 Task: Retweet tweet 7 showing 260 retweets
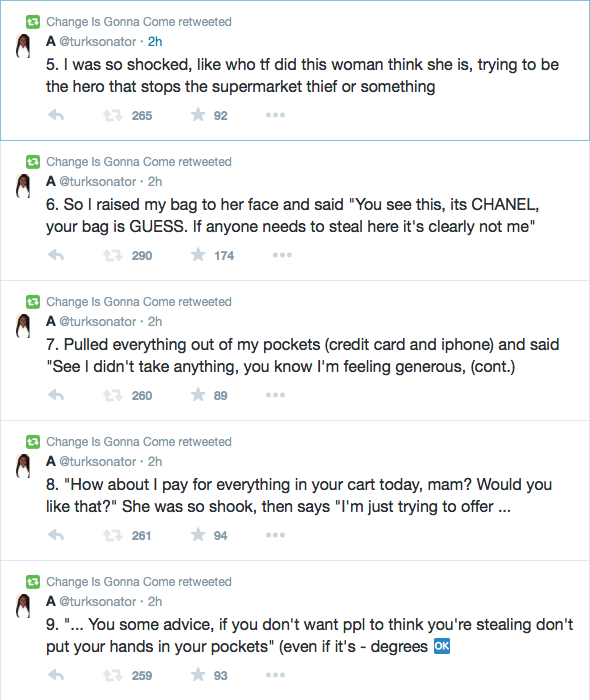tap(112, 396)
